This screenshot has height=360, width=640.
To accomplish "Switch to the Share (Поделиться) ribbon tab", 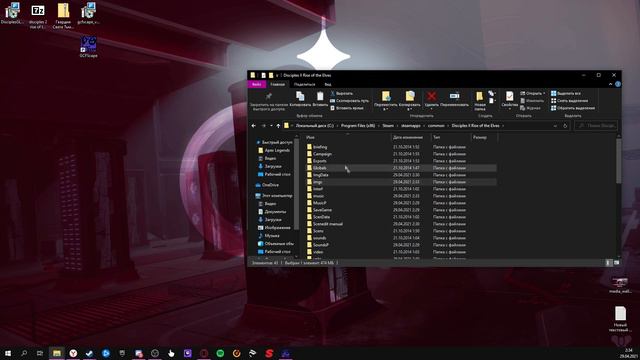I will tap(304, 84).
